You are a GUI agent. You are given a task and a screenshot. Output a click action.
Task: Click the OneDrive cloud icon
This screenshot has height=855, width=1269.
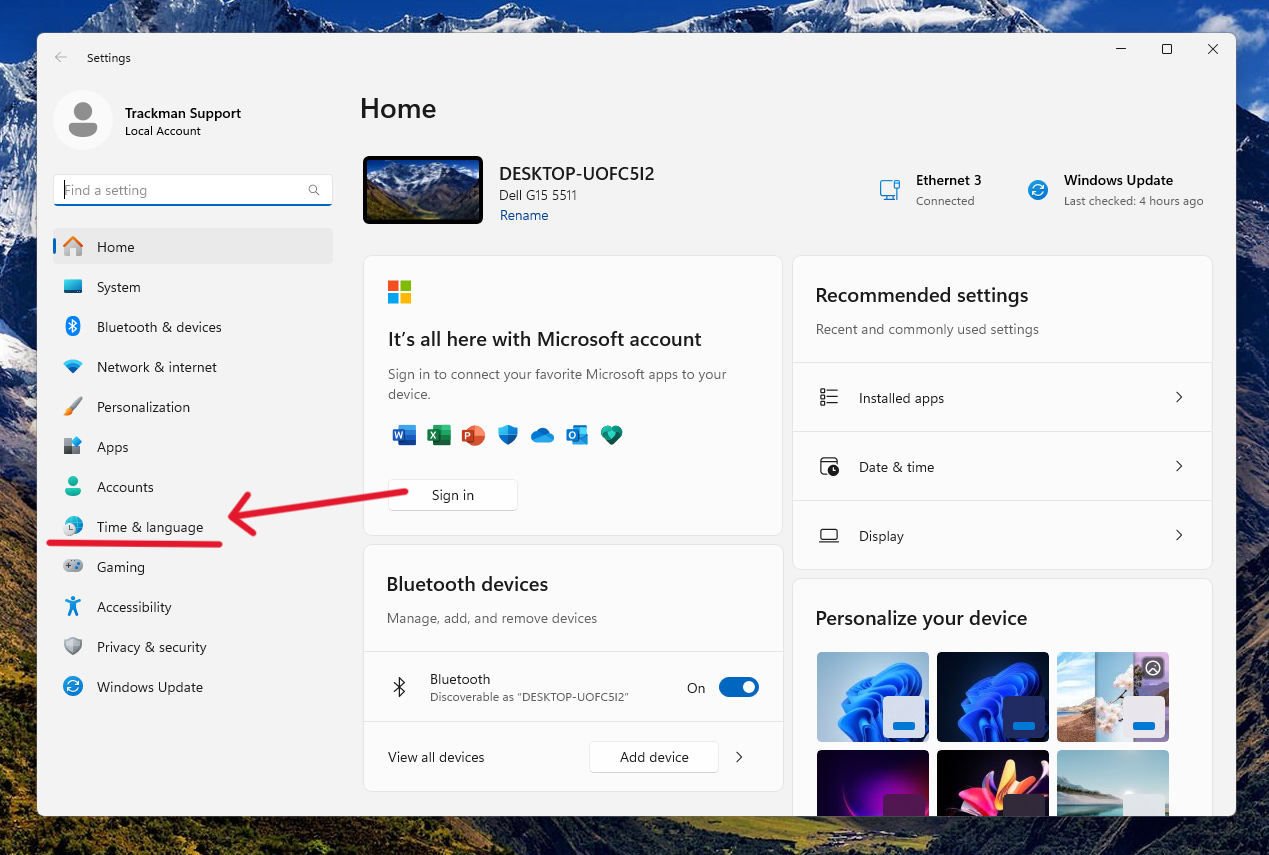(542, 435)
